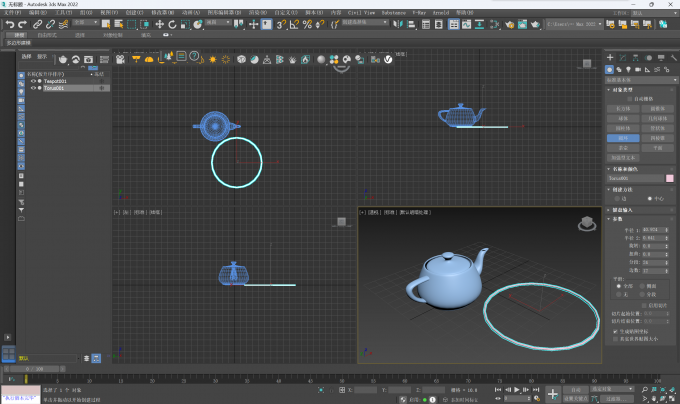Open the named selection sets dropdown
The width and height of the screenshot is (680, 404).
(x=365, y=22)
